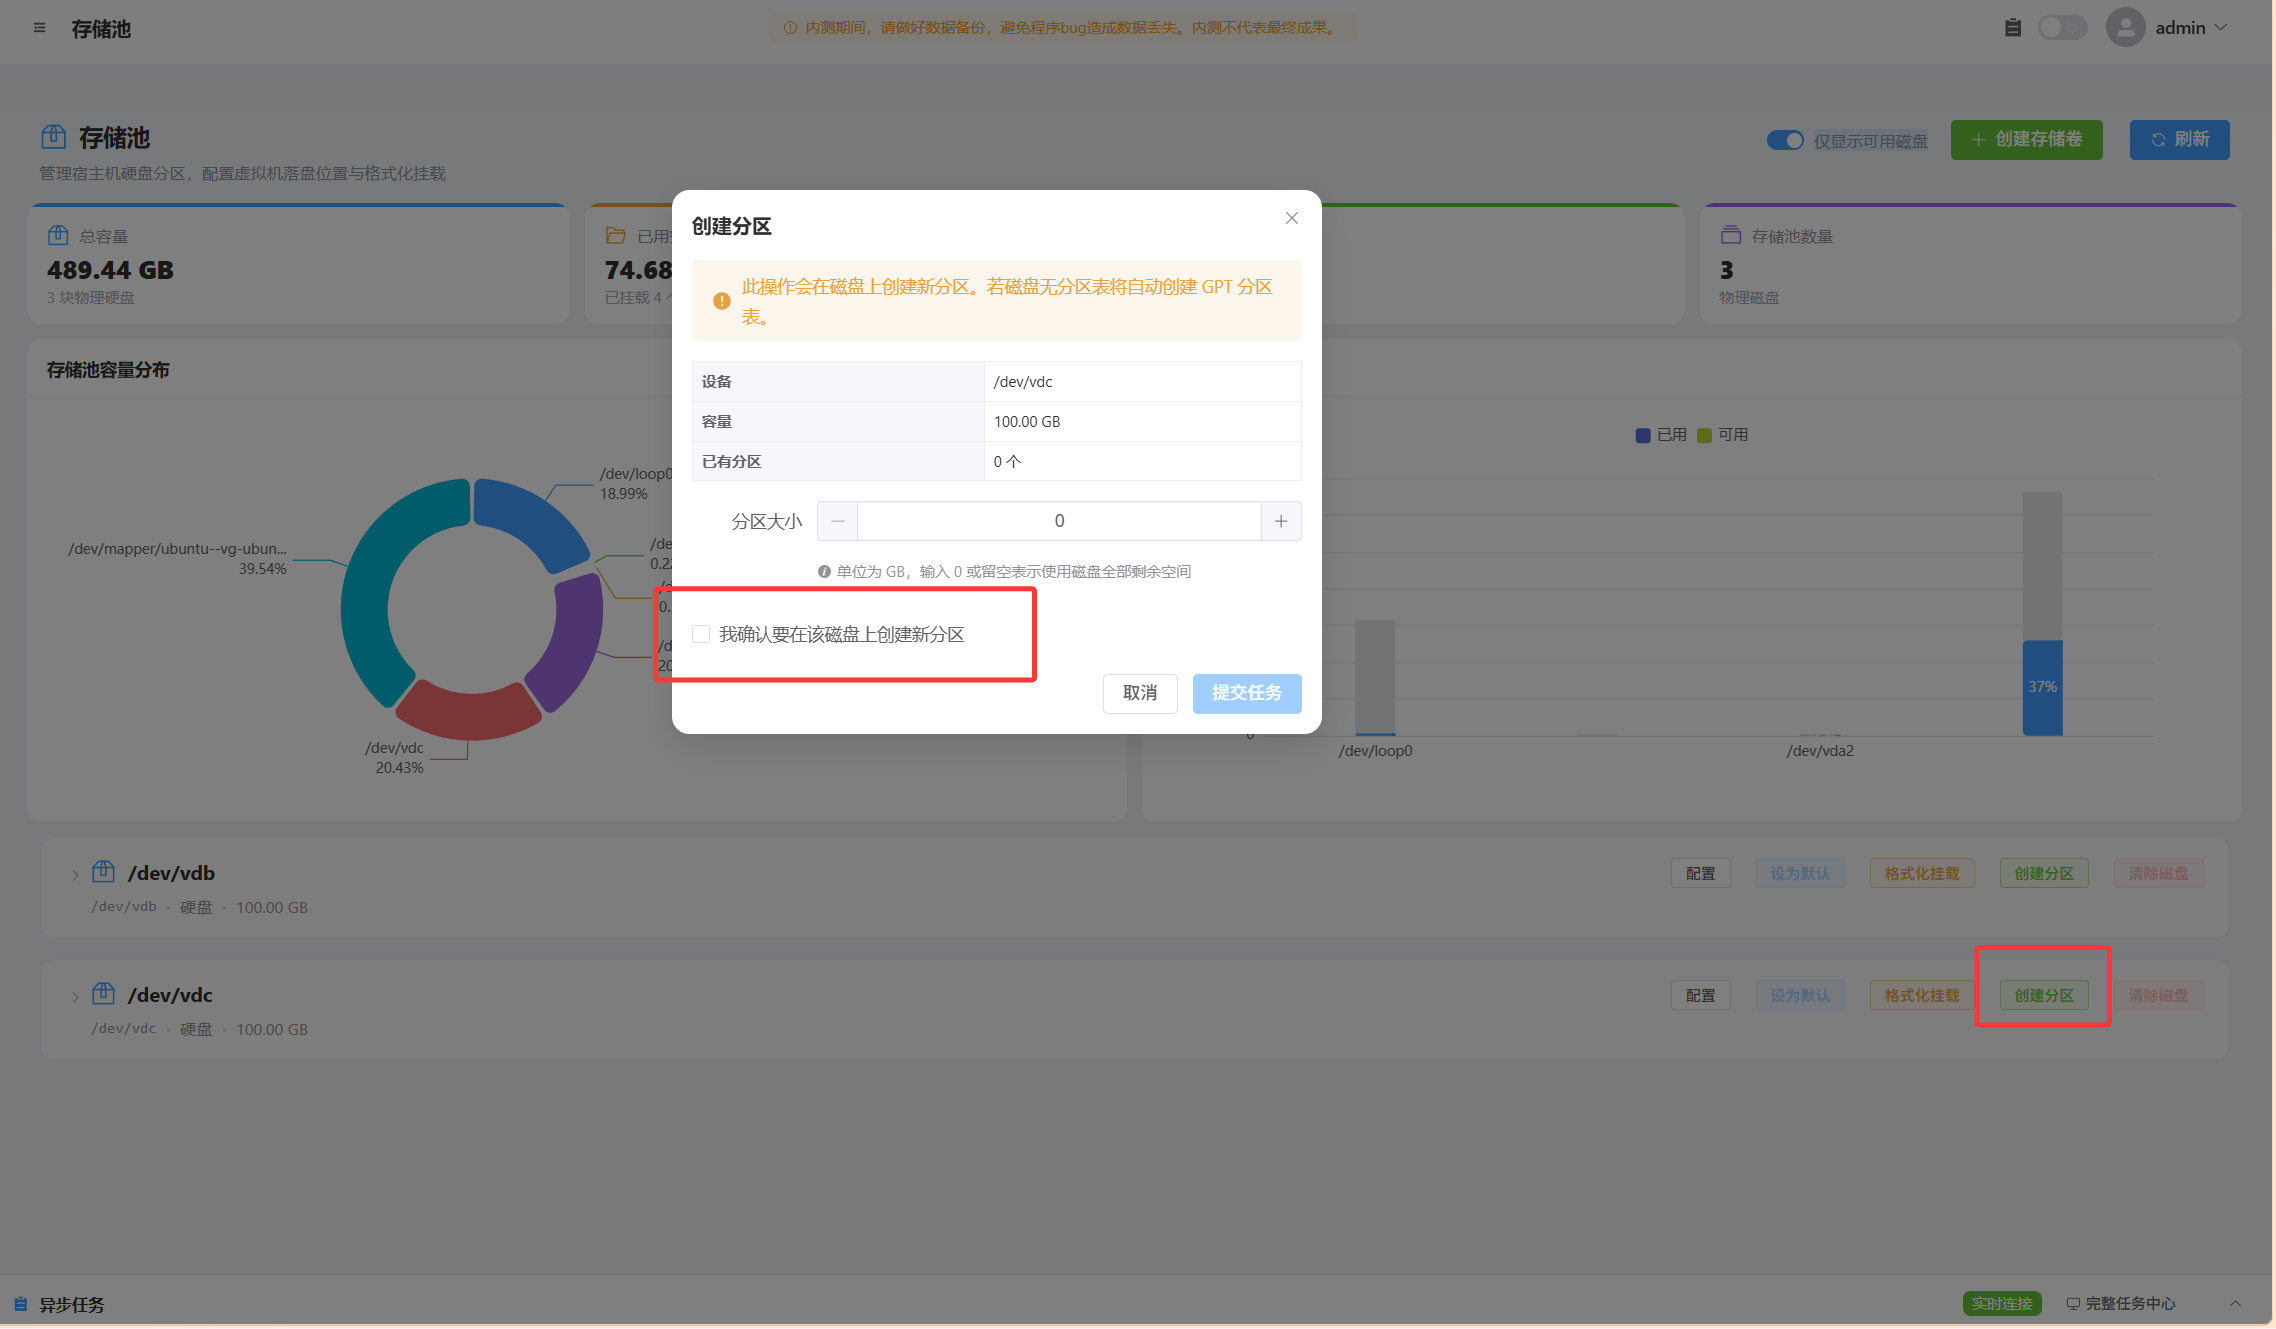
Task: Click the 异步任务 panel icon
Action: pos(21,1305)
